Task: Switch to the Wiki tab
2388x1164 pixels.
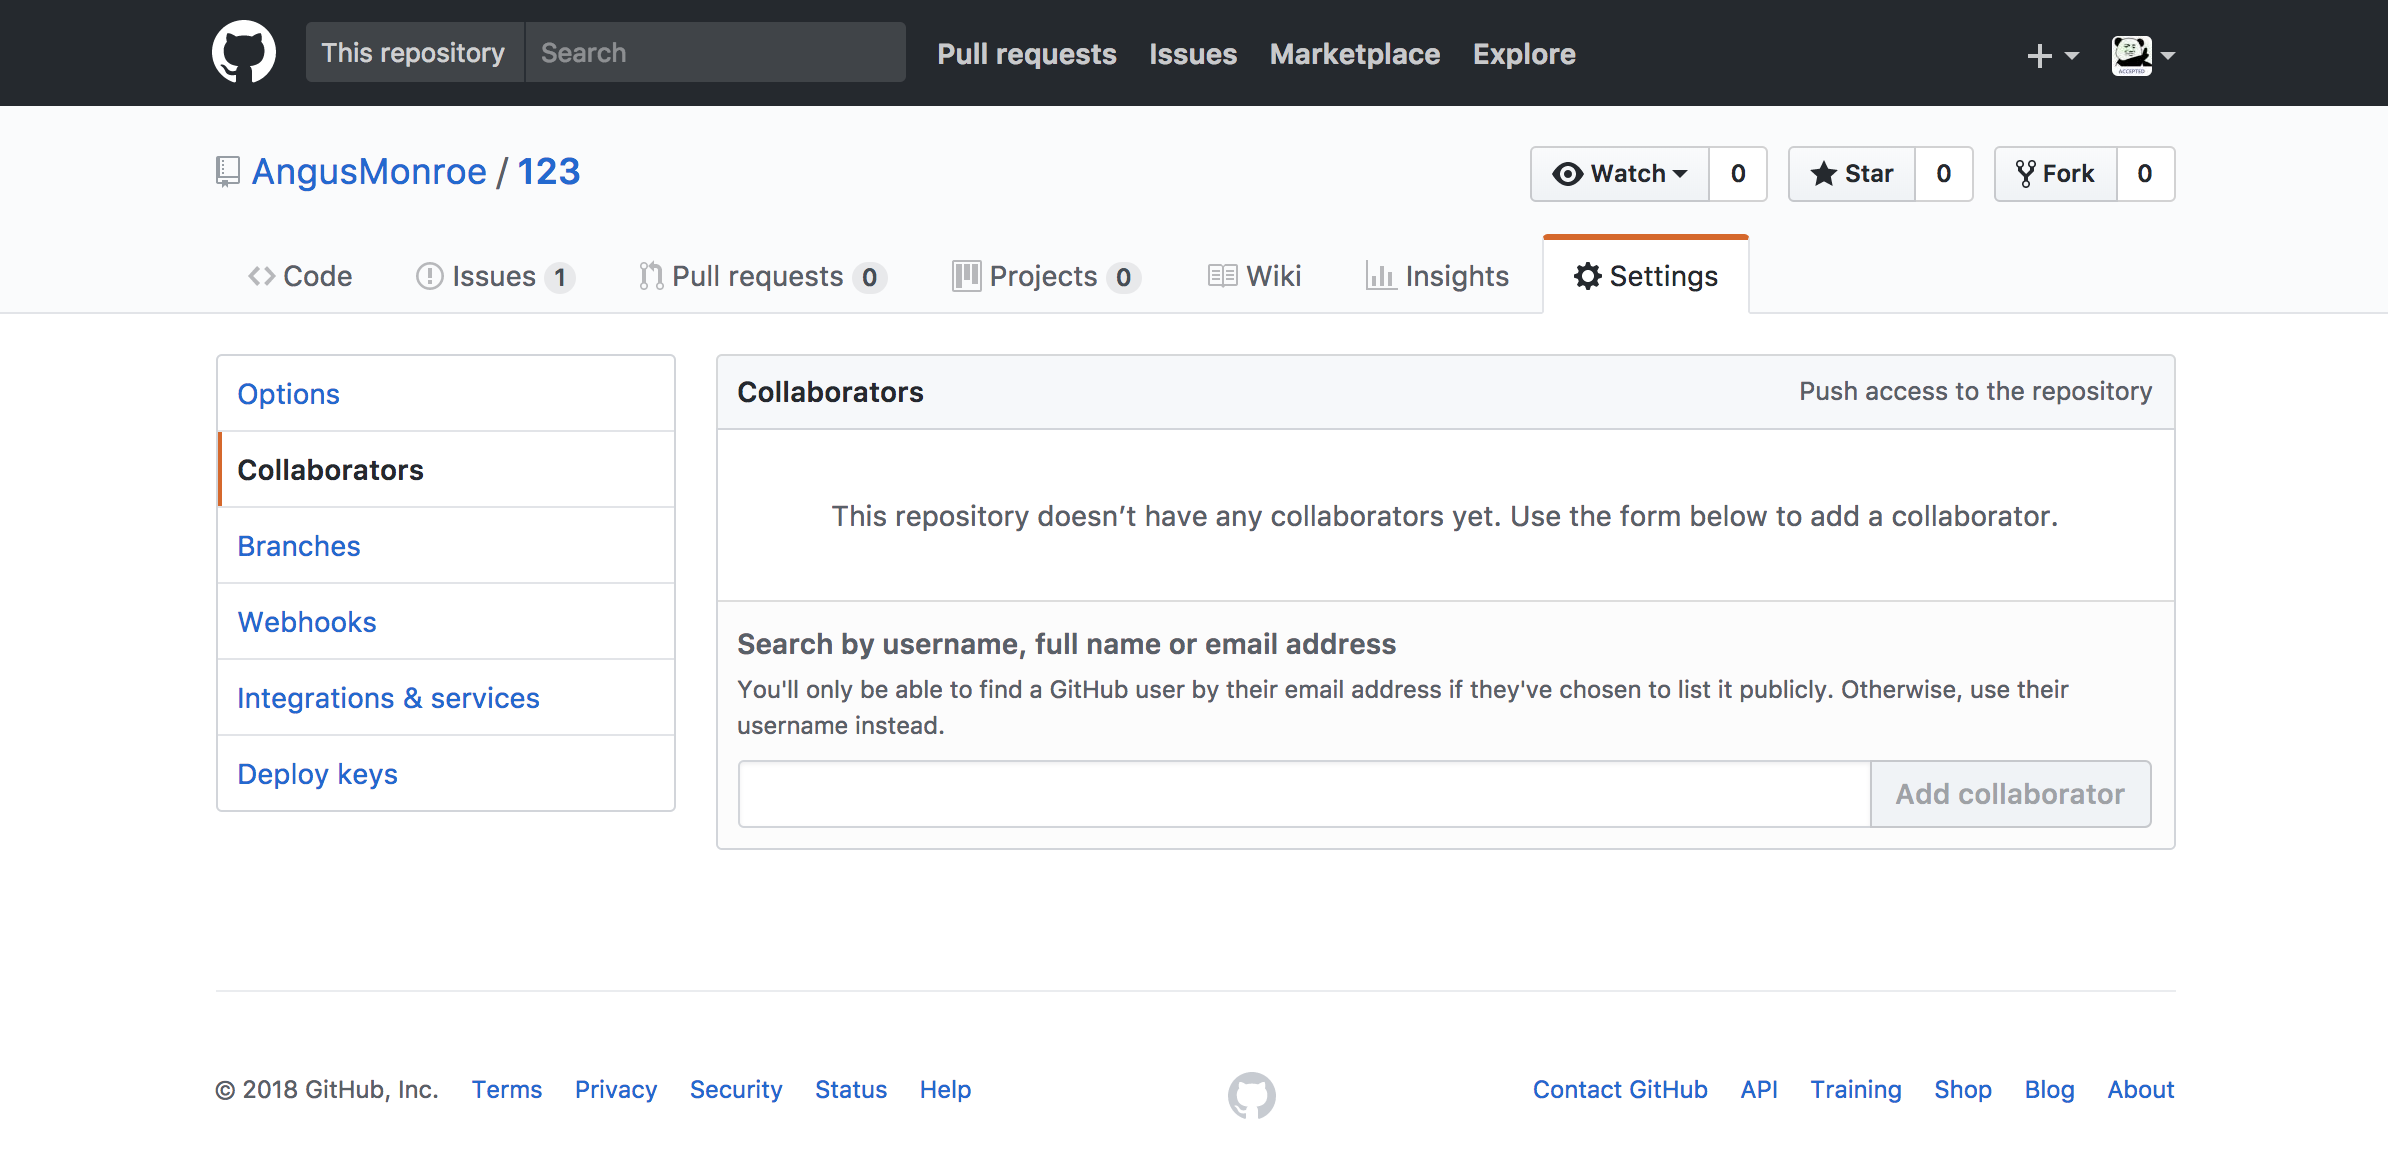Action: click(1254, 276)
